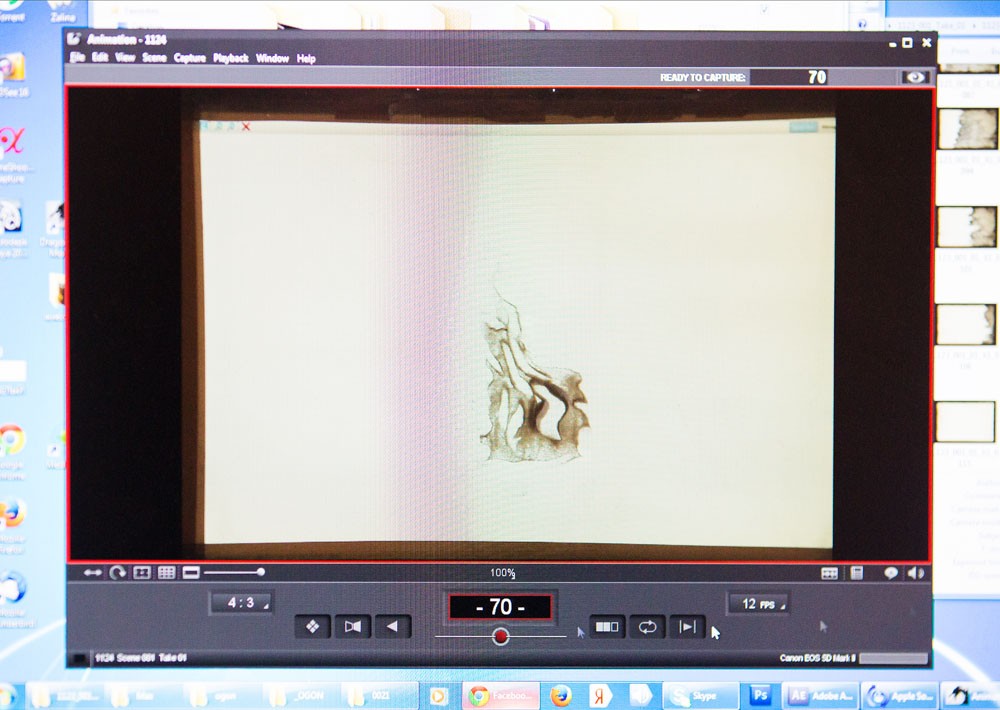Open Photoshop from the taskbar
Image resolution: width=1000 pixels, height=710 pixels.
click(x=761, y=695)
